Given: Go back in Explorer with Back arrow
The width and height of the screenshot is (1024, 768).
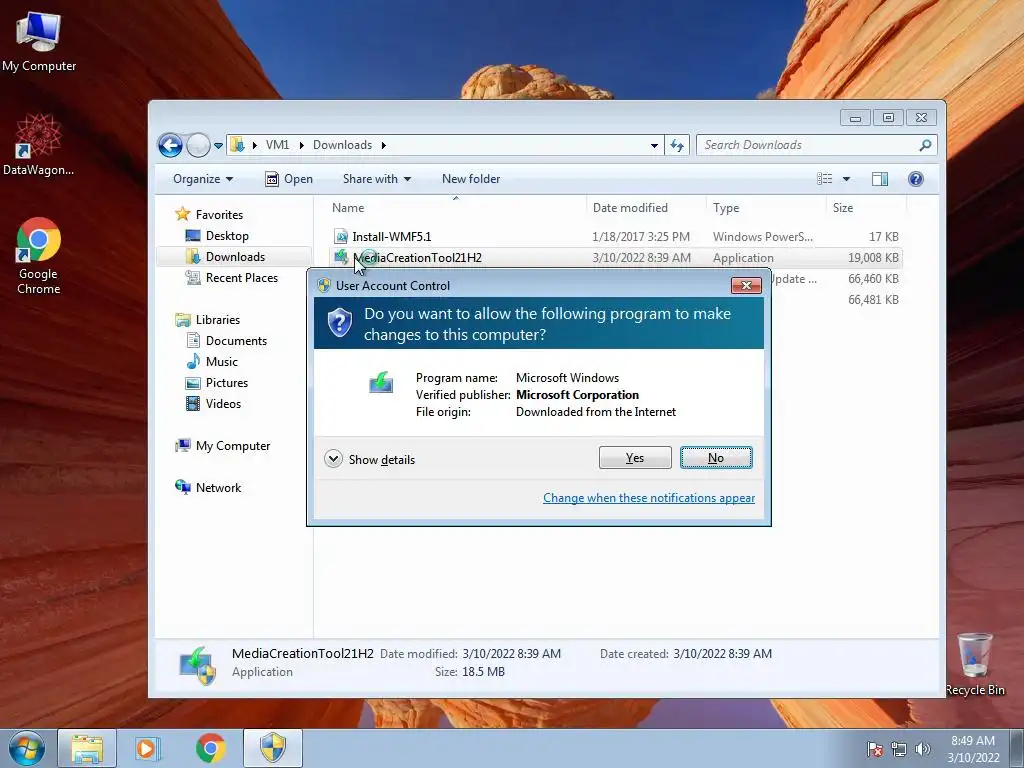Looking at the screenshot, I should tap(170, 145).
